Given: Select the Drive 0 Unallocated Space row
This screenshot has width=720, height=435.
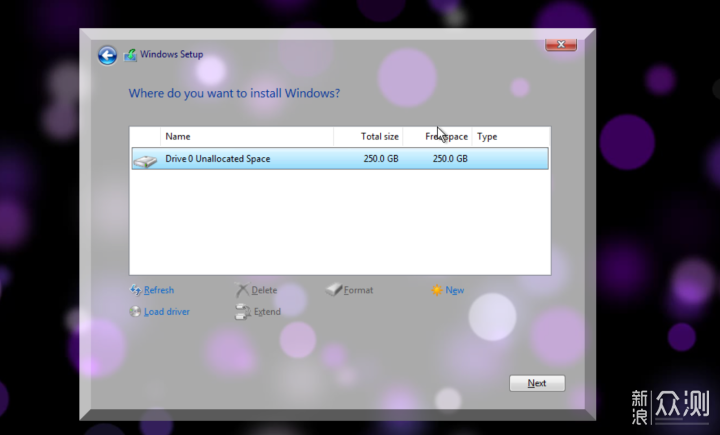Looking at the screenshot, I should tap(340, 158).
